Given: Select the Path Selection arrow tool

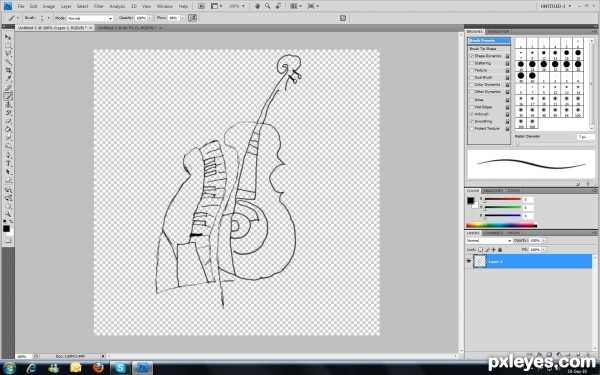Looking at the screenshot, I should [8, 172].
